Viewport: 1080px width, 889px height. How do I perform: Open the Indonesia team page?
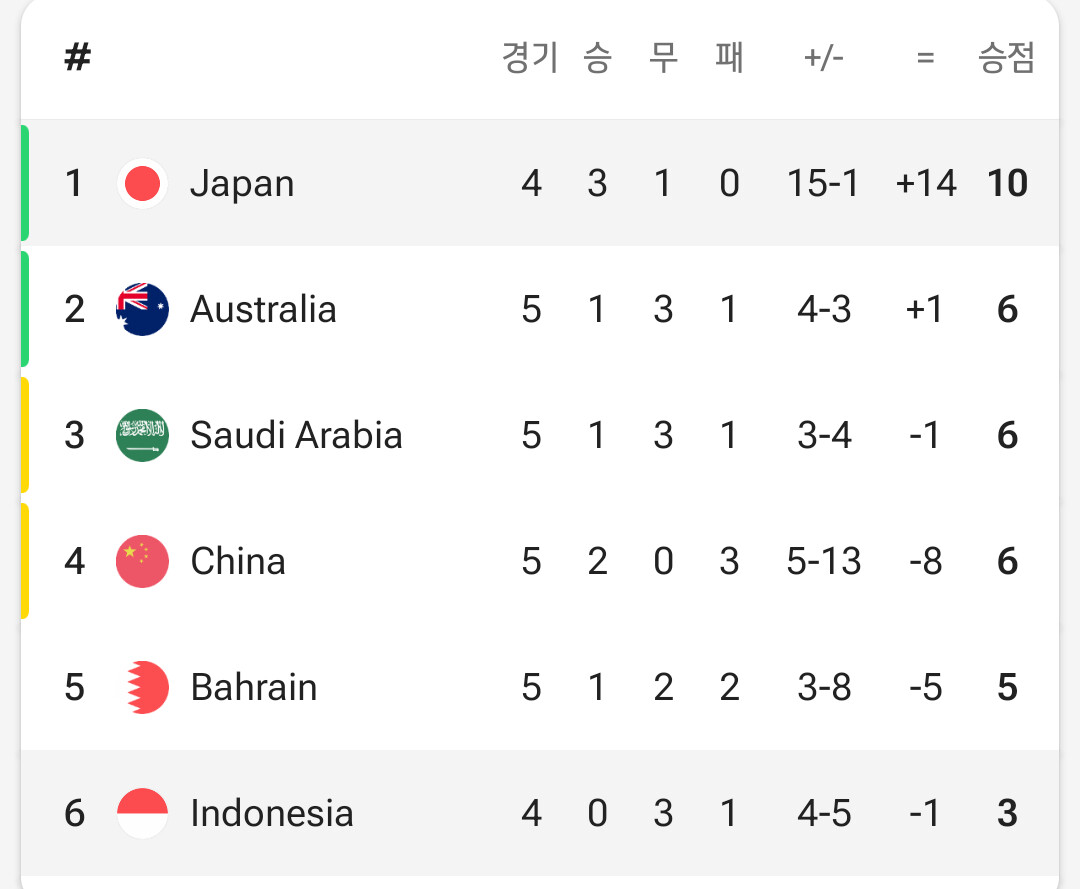point(272,813)
